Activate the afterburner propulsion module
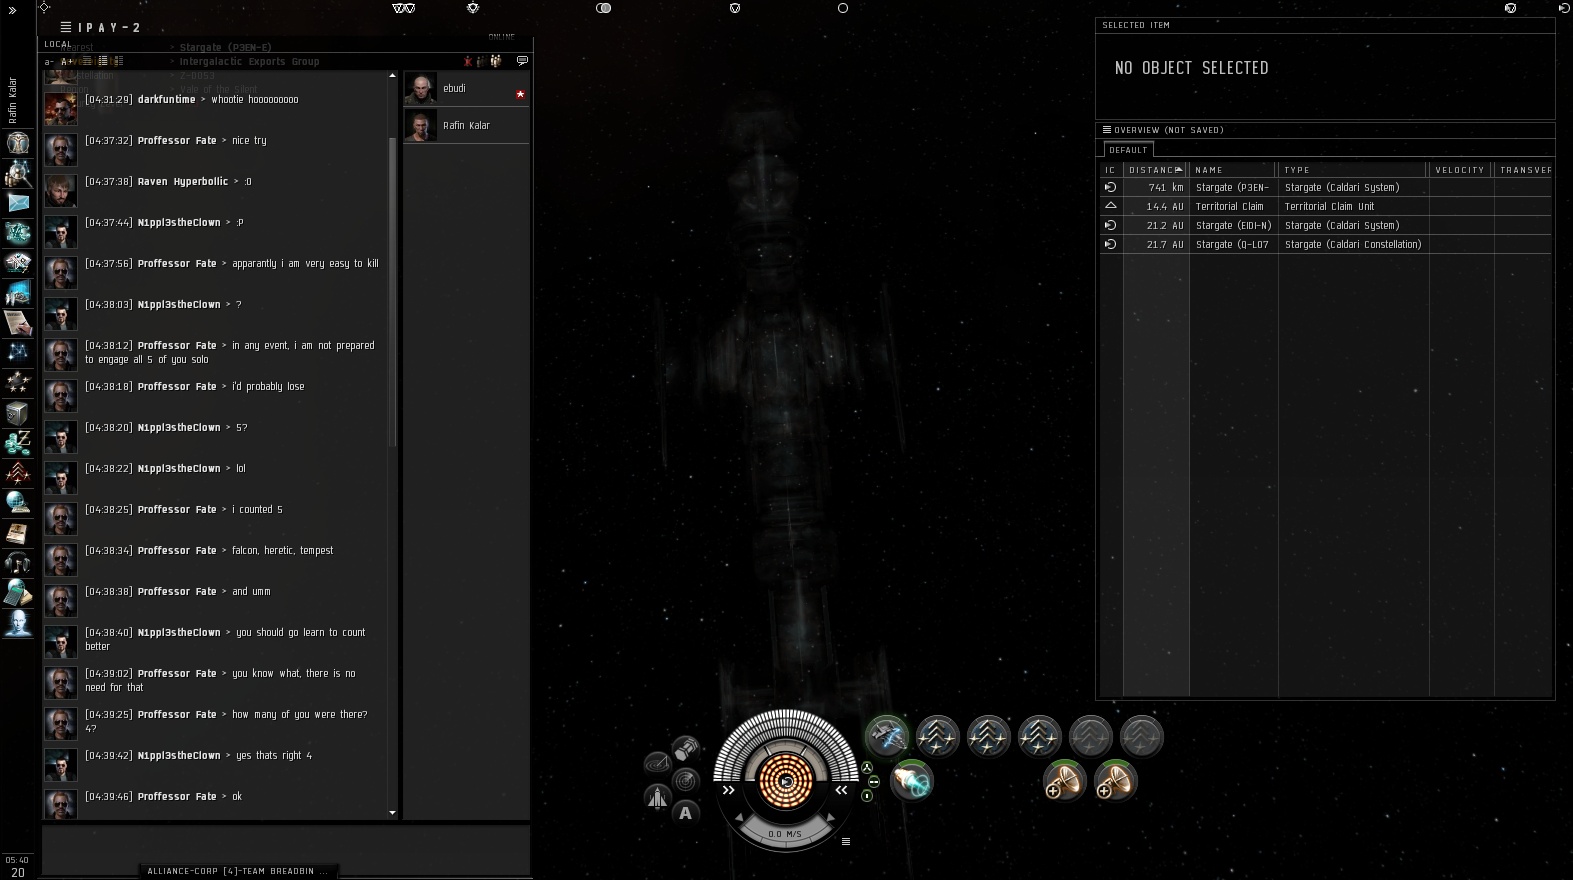Screen dimensions: 1573x880 point(912,780)
